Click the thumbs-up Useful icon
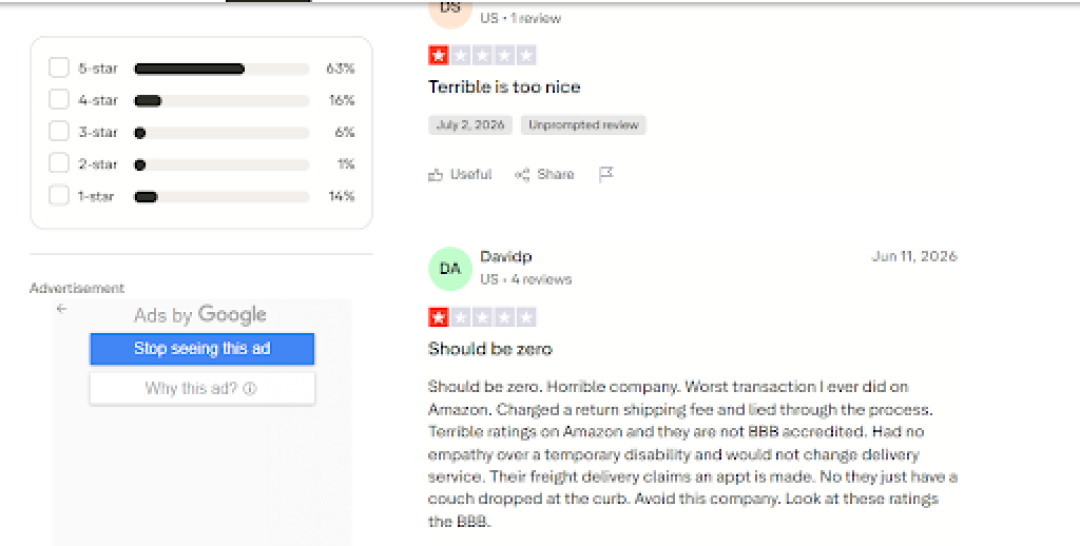The width and height of the screenshot is (1080, 546). point(435,175)
